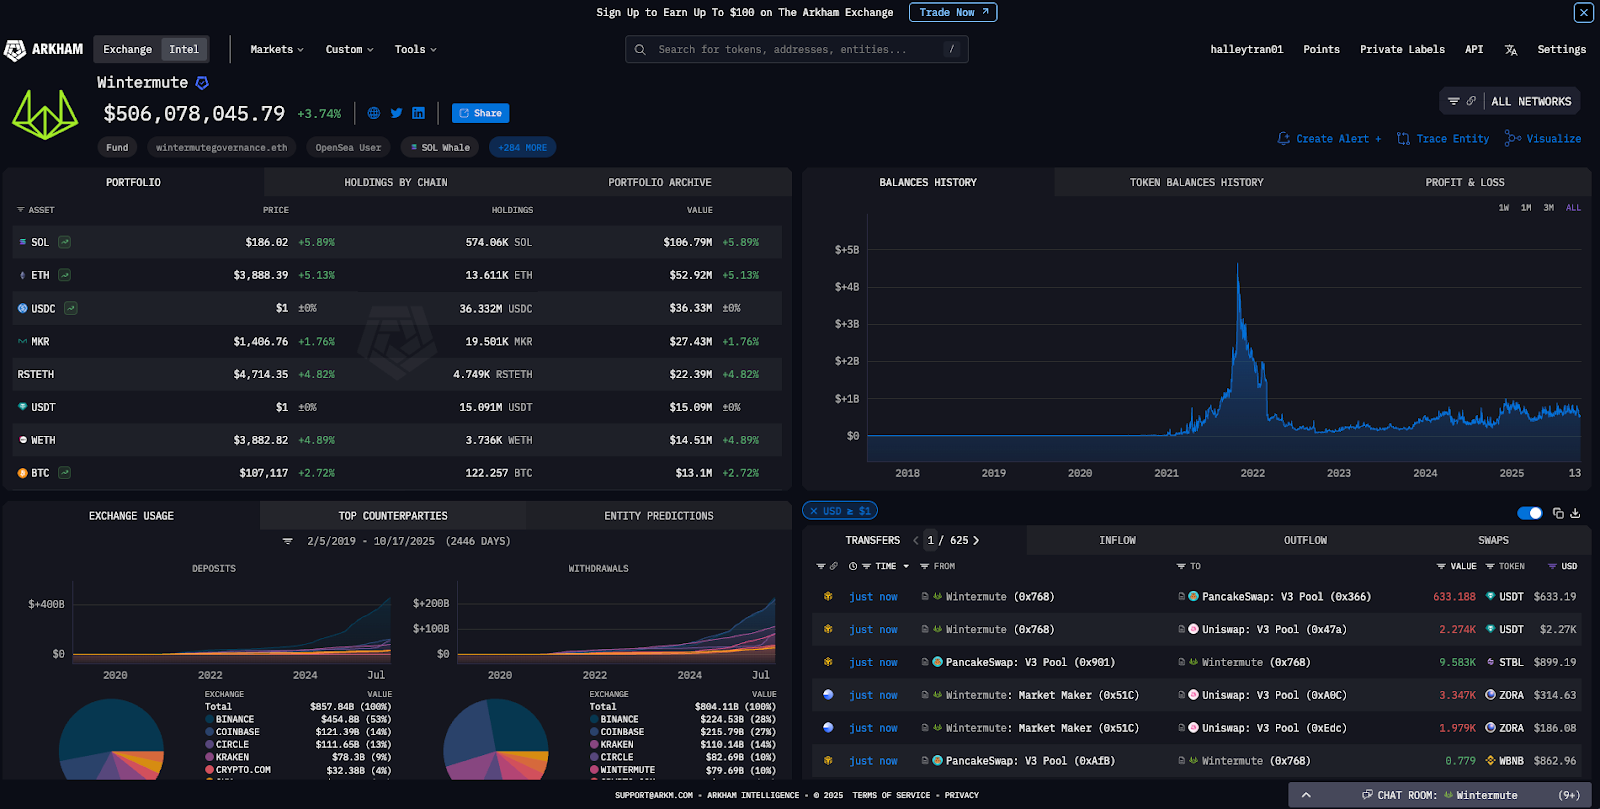Open the Tools dropdown menu
This screenshot has height=809, width=1600.
tap(415, 49)
